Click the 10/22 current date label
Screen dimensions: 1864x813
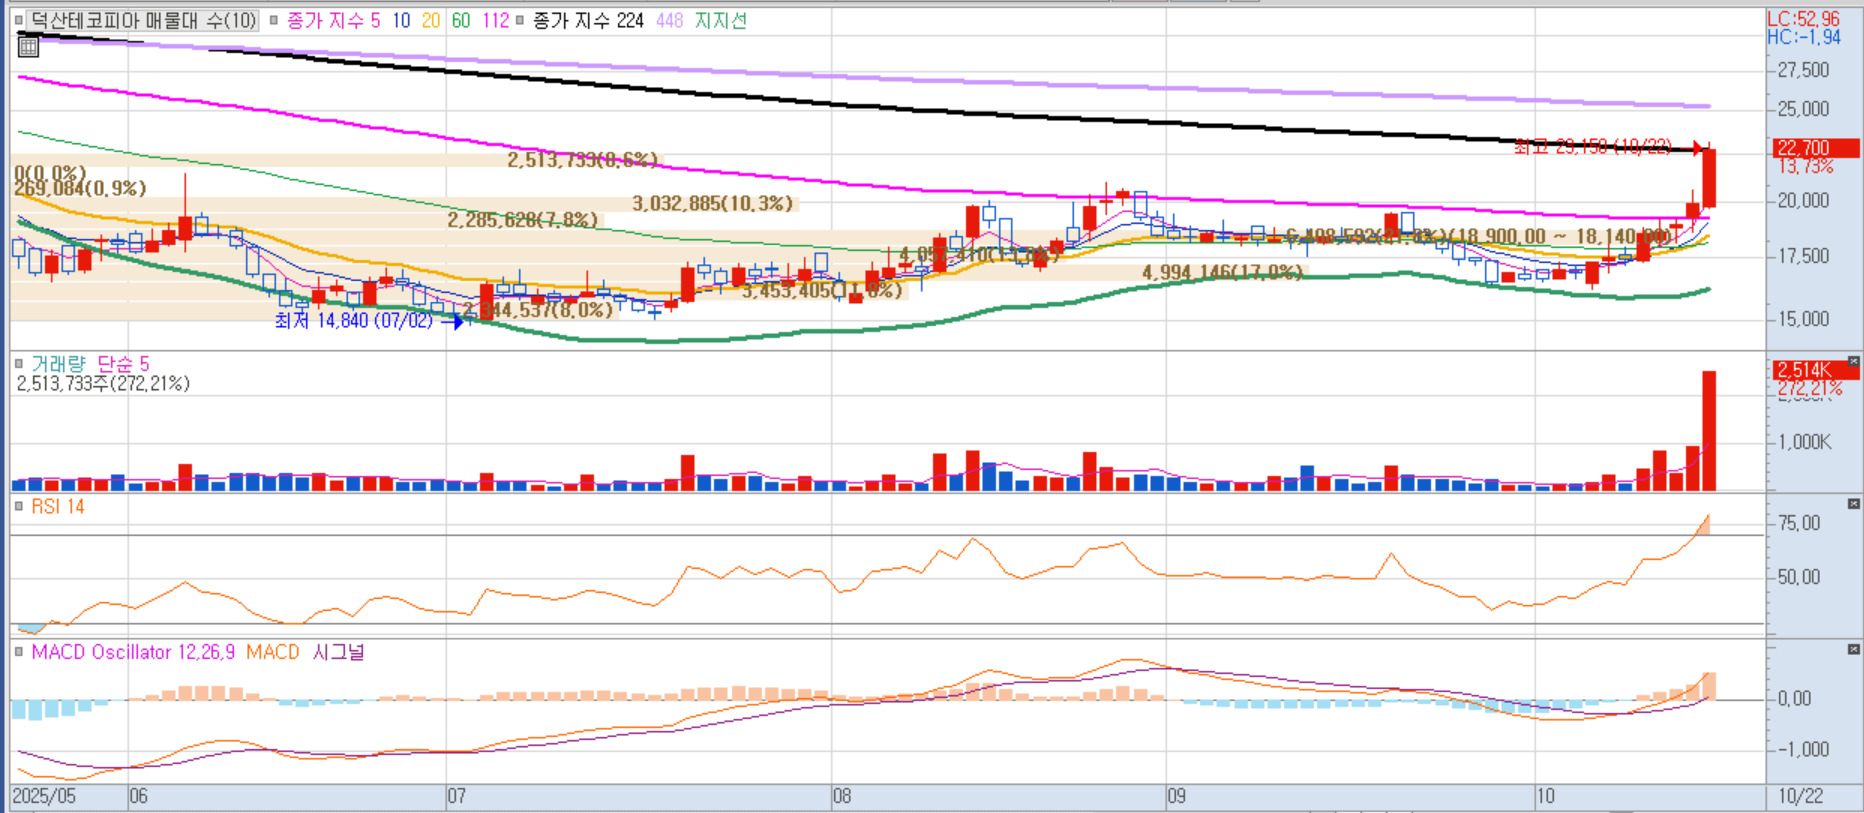point(1800,796)
